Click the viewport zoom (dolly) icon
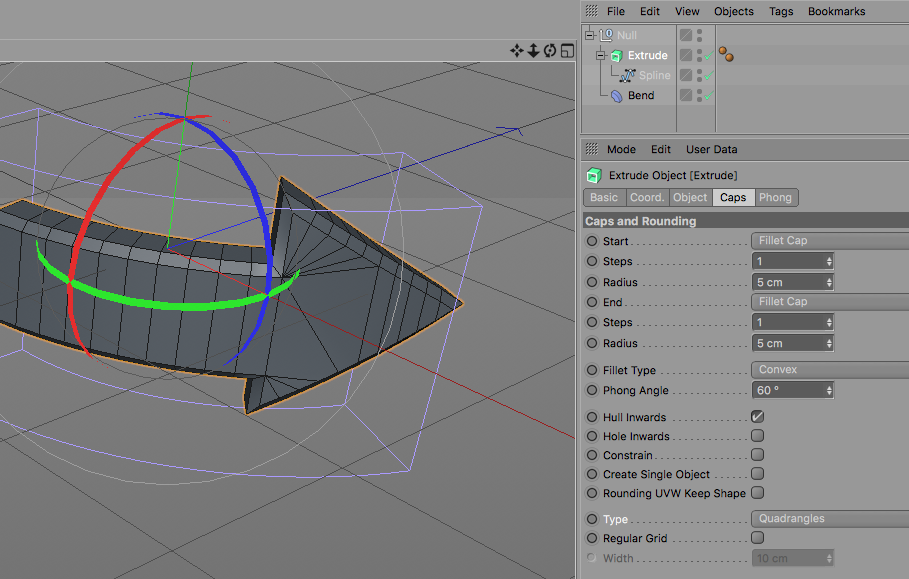 [533, 50]
